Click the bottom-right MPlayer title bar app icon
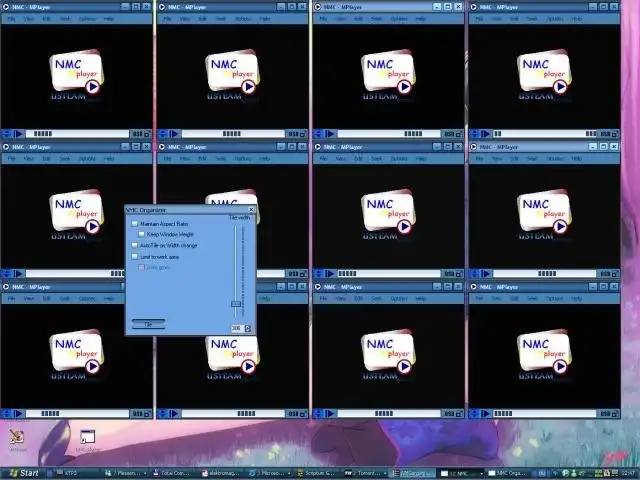Image resolution: width=640 pixels, height=480 pixels. click(473, 287)
